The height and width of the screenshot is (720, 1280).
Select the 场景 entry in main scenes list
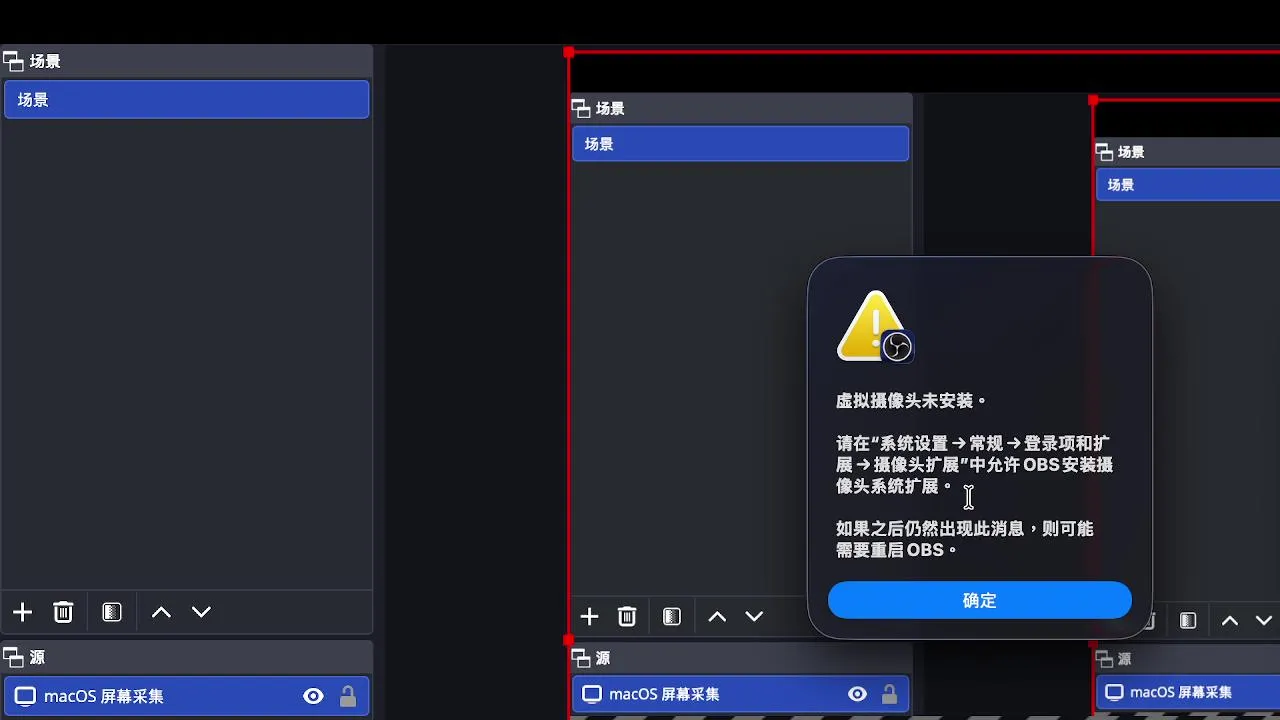pos(187,100)
